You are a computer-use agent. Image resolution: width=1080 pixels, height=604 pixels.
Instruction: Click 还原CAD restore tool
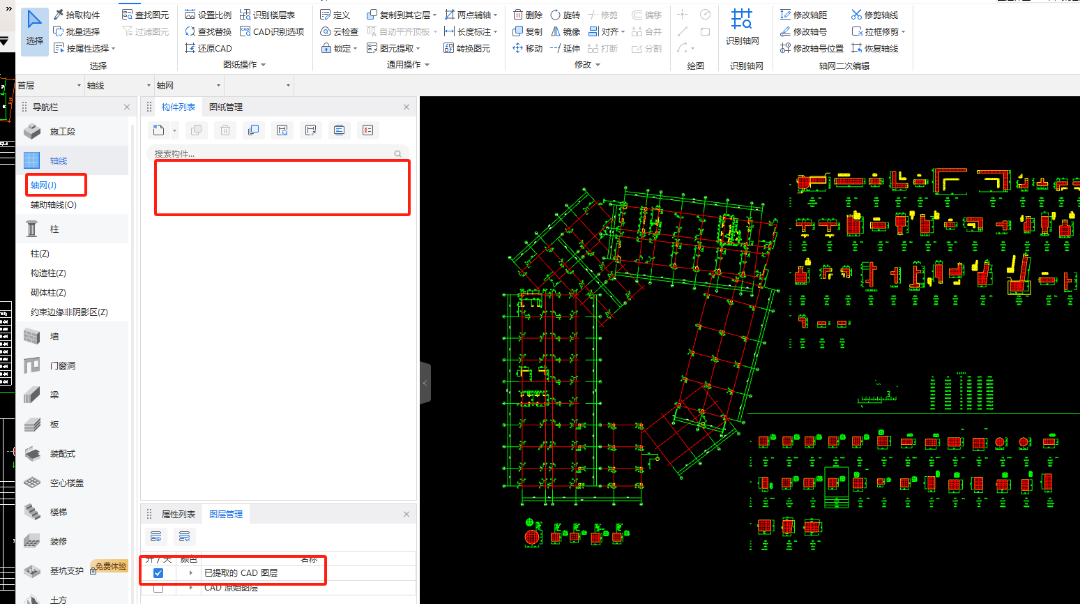pos(209,48)
